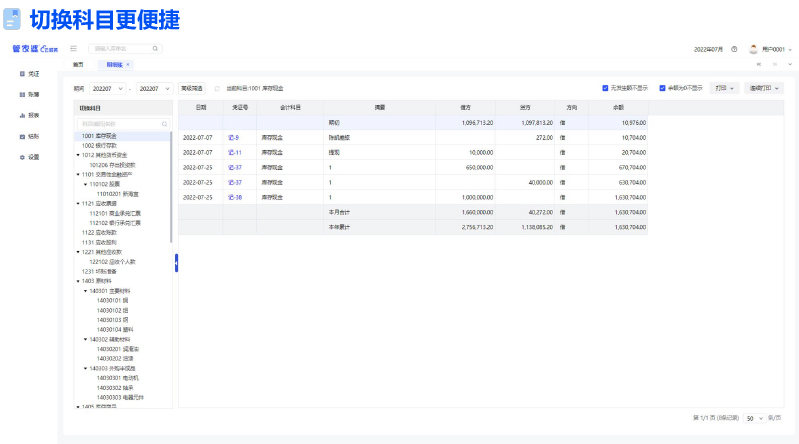Screen dimensions: 799x444
Task: Toggle the 无发生额不显示 checkbox
Action: 606,88
